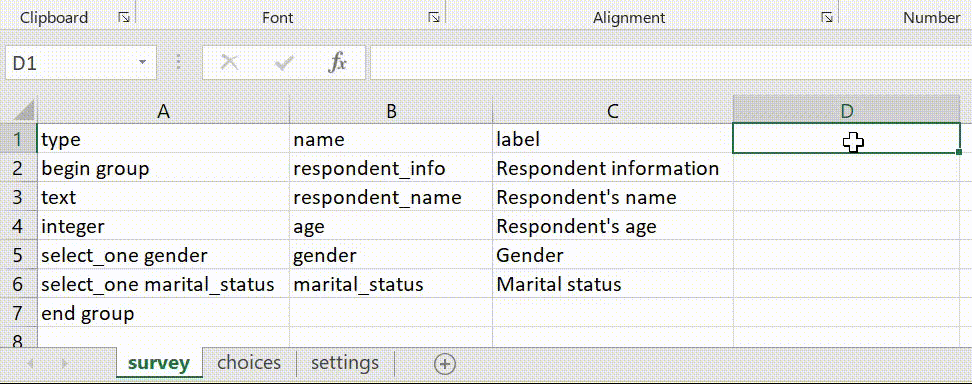Select row 1 header
Viewport: 972px width, 384px height.
[18, 139]
